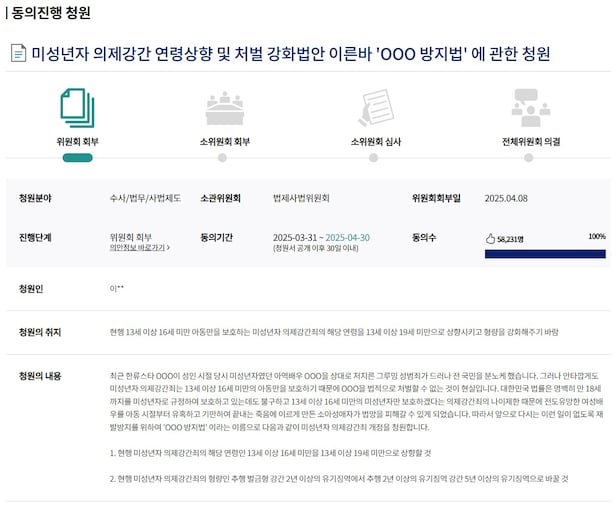Viewport: 616px width, 509px height.
Task: Click the document icon beside the petition title
Action: click(18, 54)
